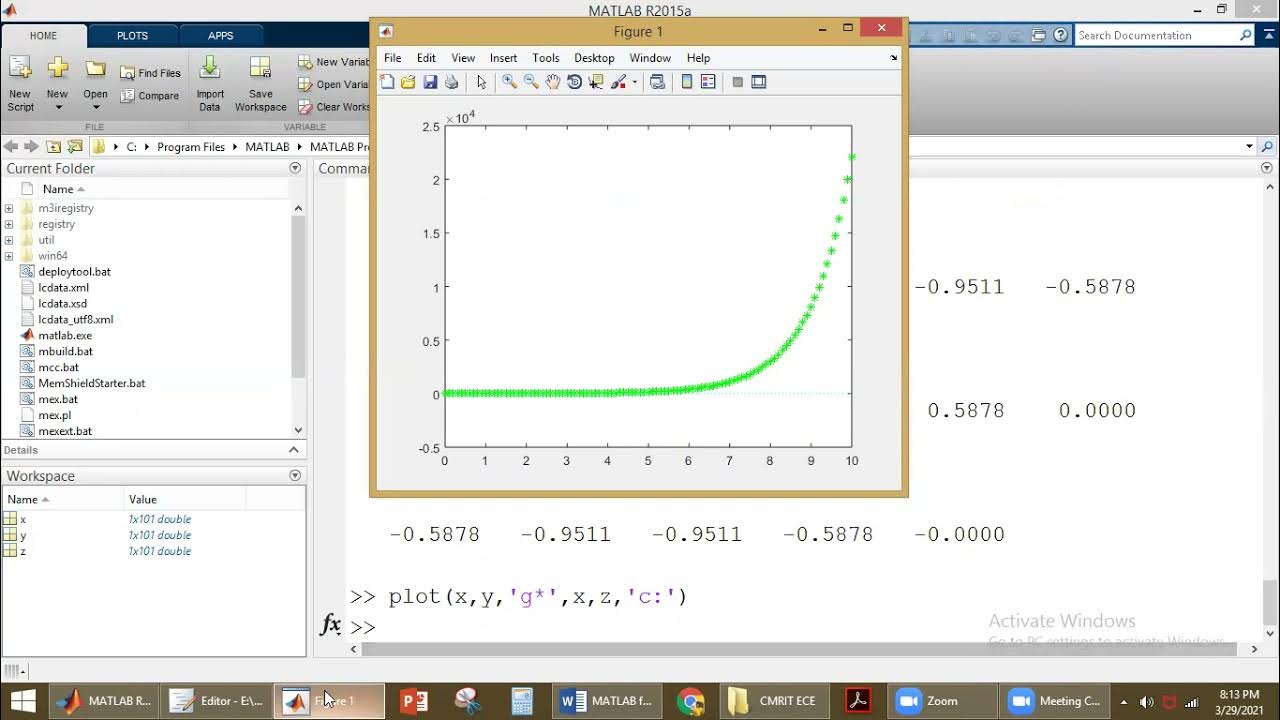Select the HOME ribbon tab

point(43,35)
